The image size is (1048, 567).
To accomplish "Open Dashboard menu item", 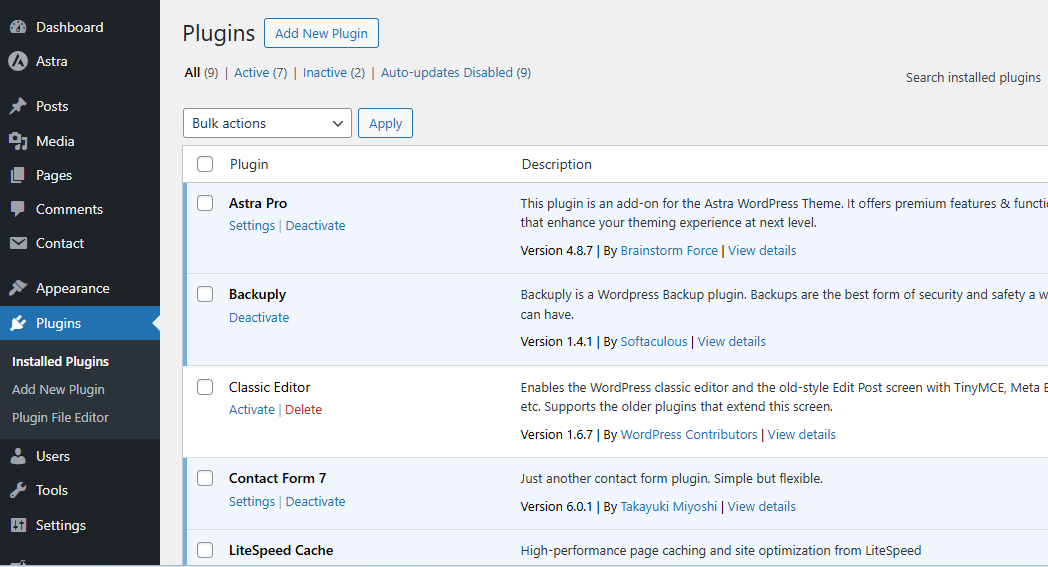I will click(x=70, y=27).
